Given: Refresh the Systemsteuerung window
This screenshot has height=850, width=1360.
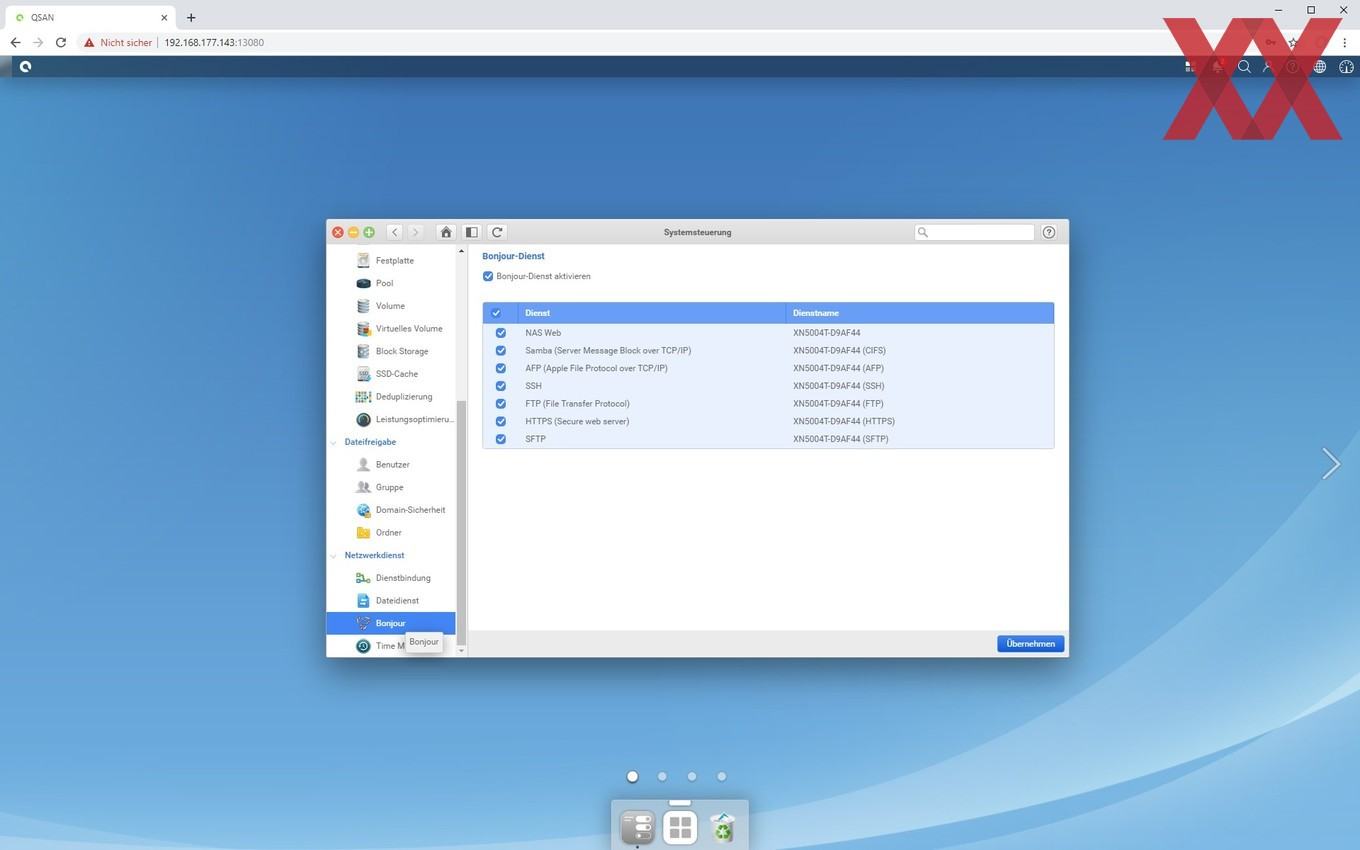Looking at the screenshot, I should coord(497,232).
